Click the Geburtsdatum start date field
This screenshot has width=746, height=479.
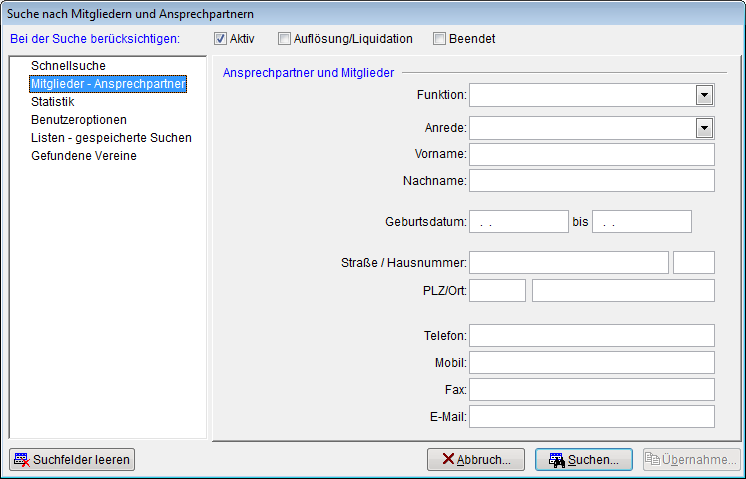pos(518,222)
